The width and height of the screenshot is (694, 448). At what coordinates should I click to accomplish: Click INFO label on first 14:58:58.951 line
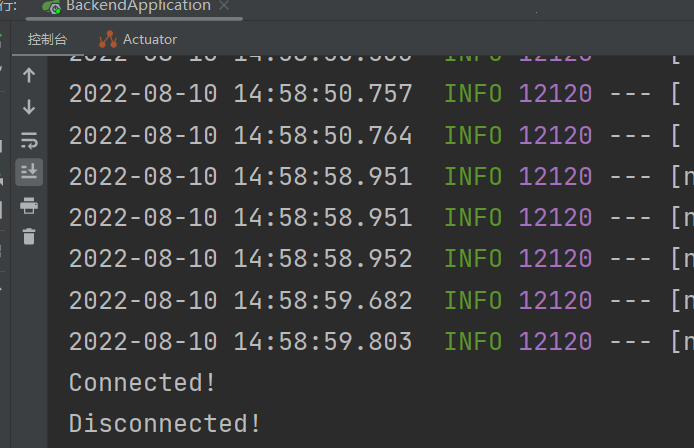[x=473, y=177]
